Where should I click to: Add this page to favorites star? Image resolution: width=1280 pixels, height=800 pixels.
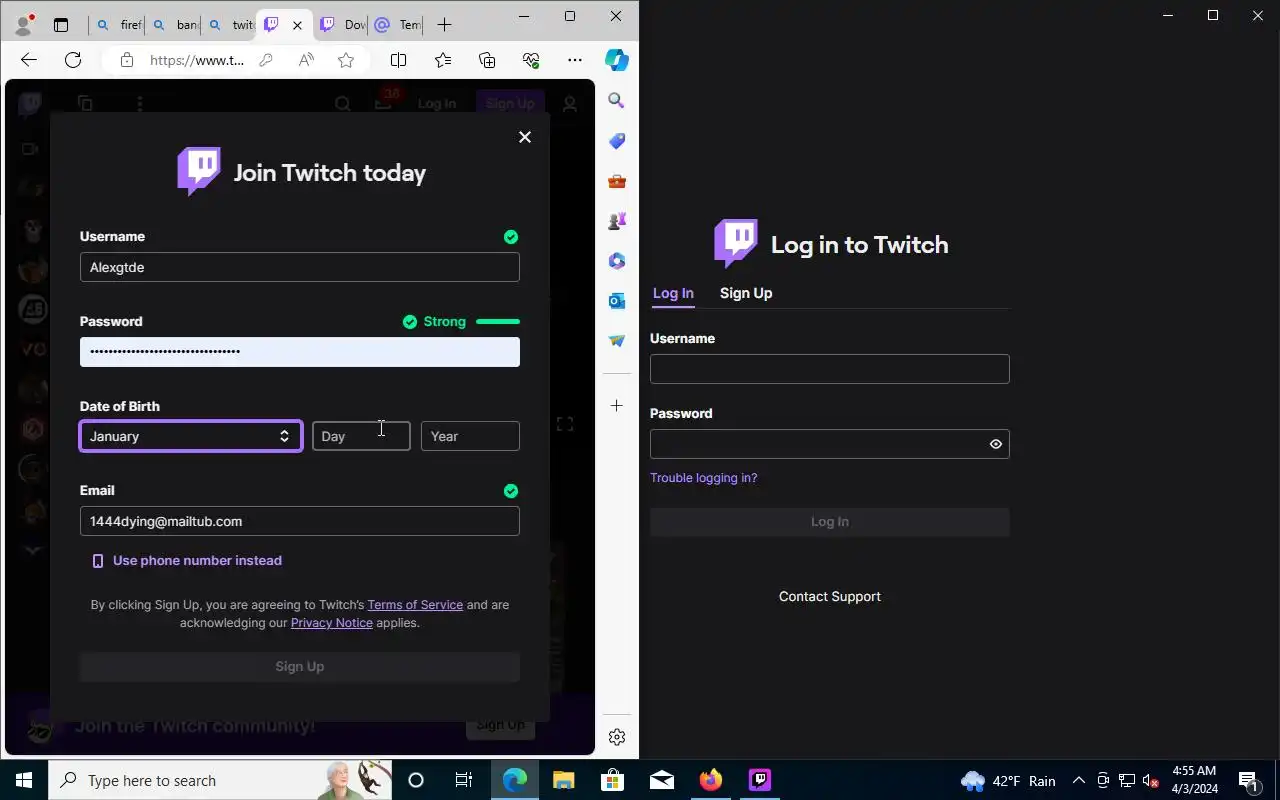pyautogui.click(x=346, y=60)
